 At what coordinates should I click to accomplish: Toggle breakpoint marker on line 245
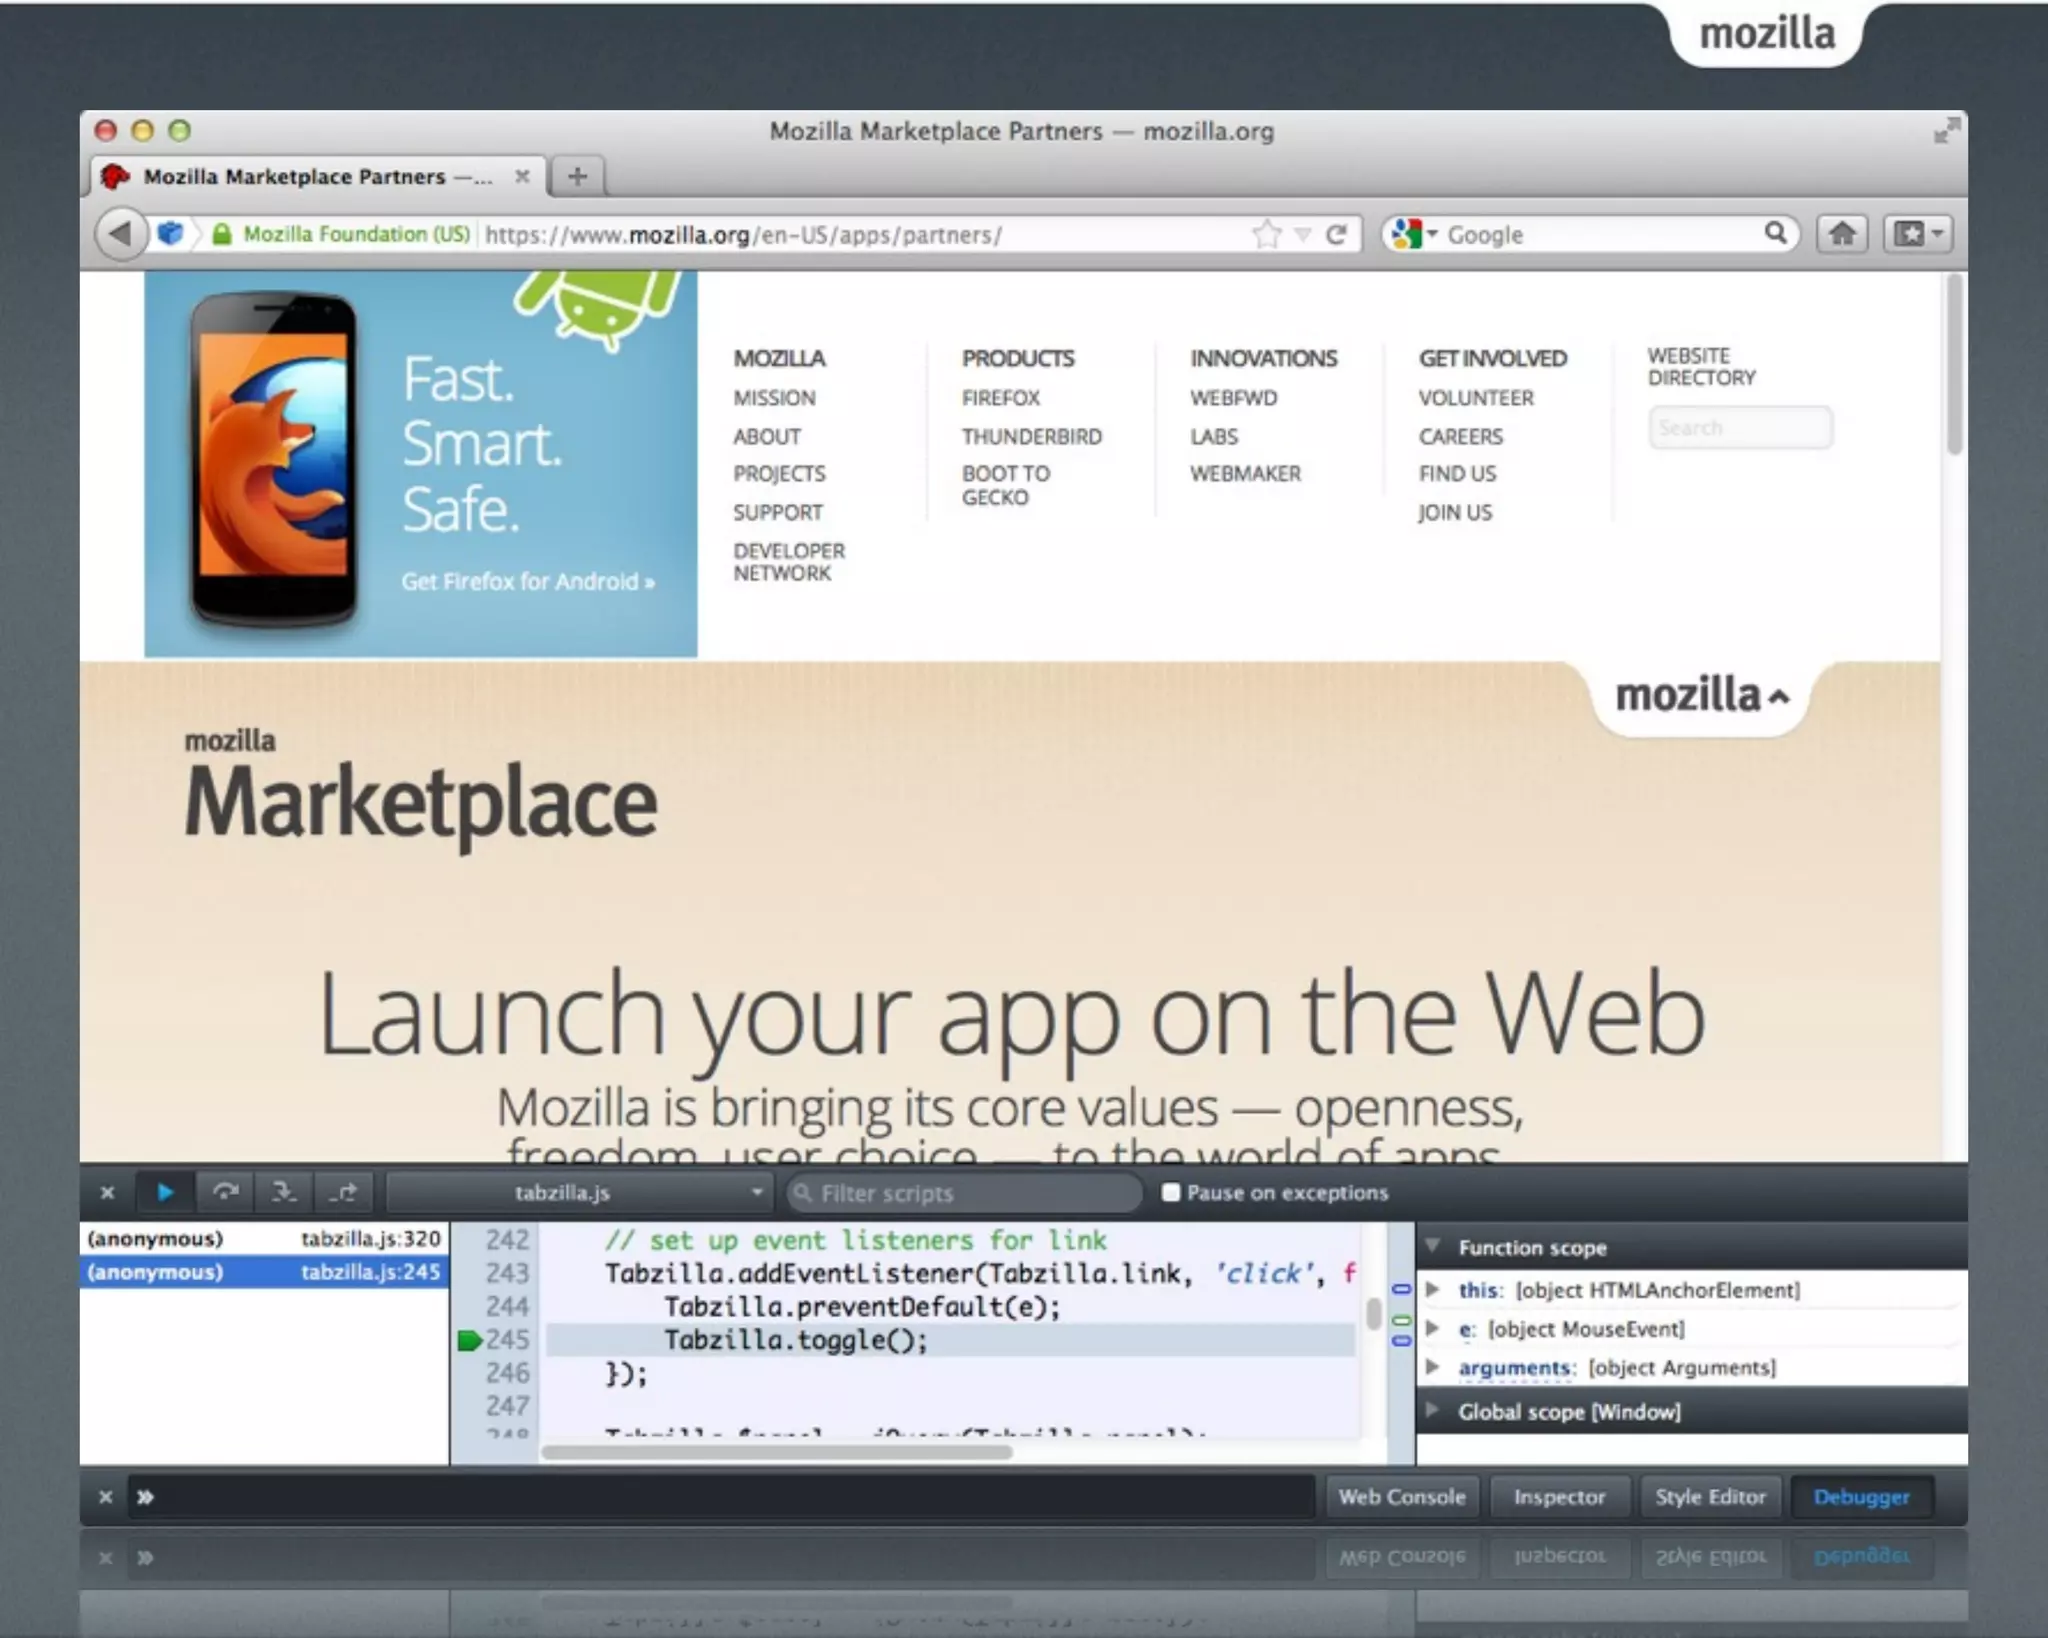[x=469, y=1340]
